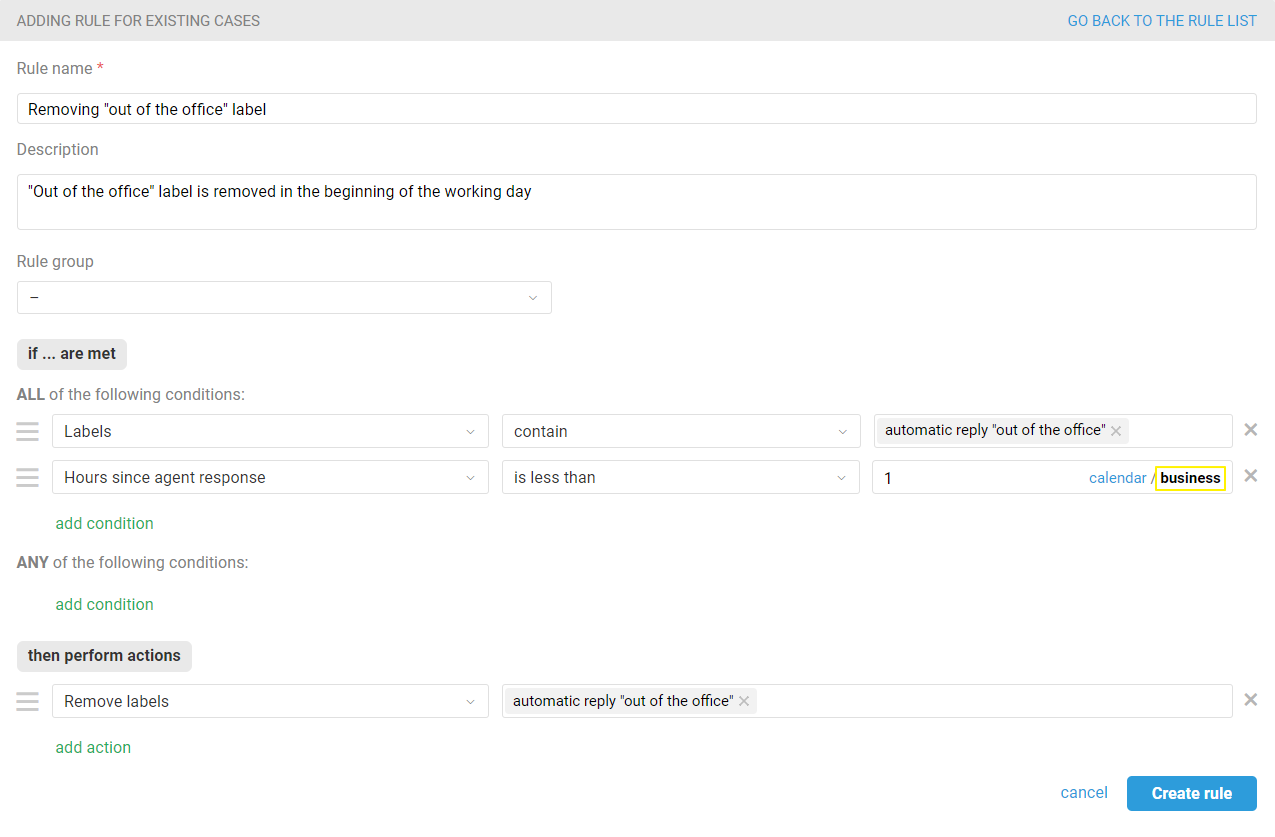1275x837 pixels.
Task: Delete the Remove labels action row
Action: pyautogui.click(x=1250, y=700)
